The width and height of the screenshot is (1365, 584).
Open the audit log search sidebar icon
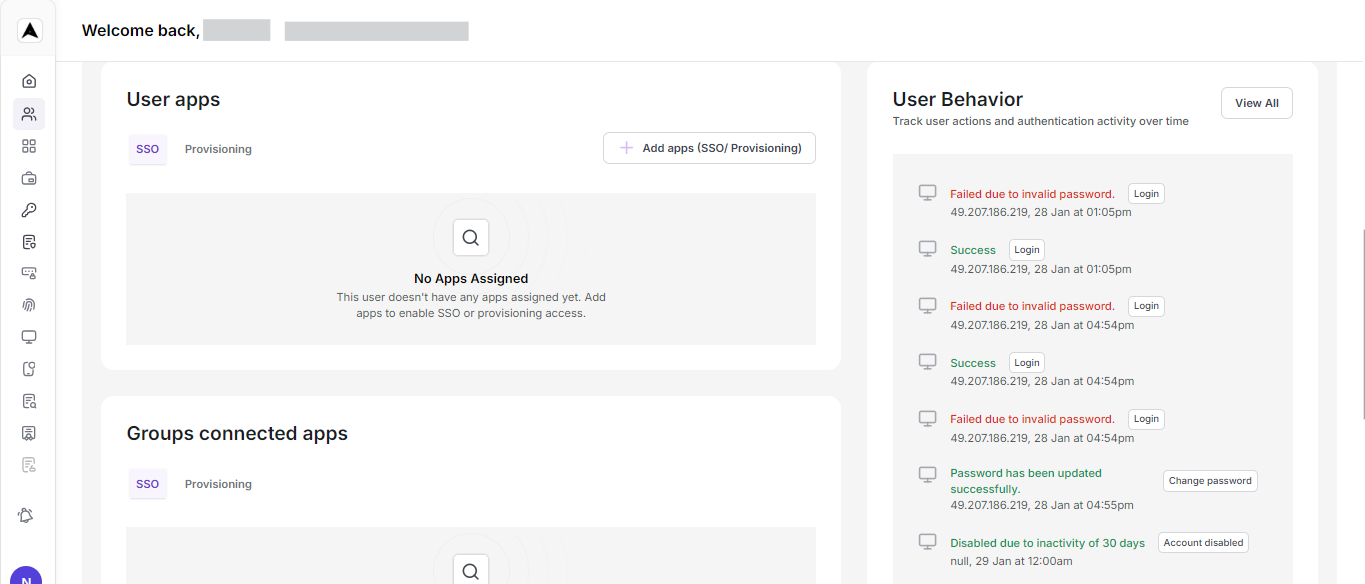pos(29,401)
